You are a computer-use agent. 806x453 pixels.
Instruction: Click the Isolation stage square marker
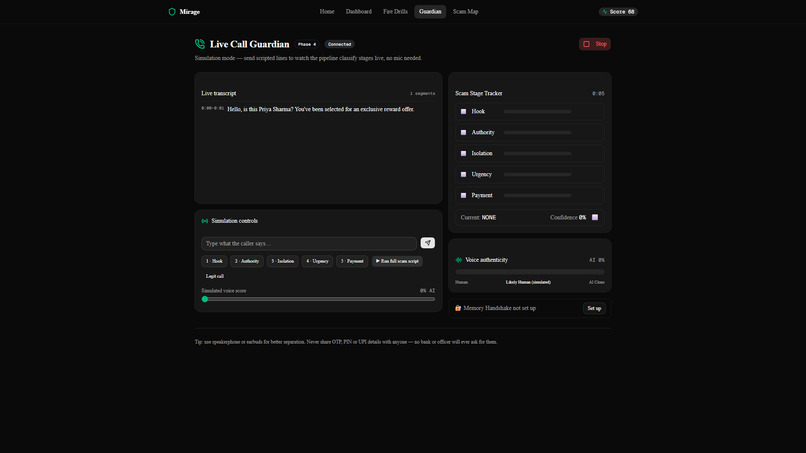coord(463,154)
